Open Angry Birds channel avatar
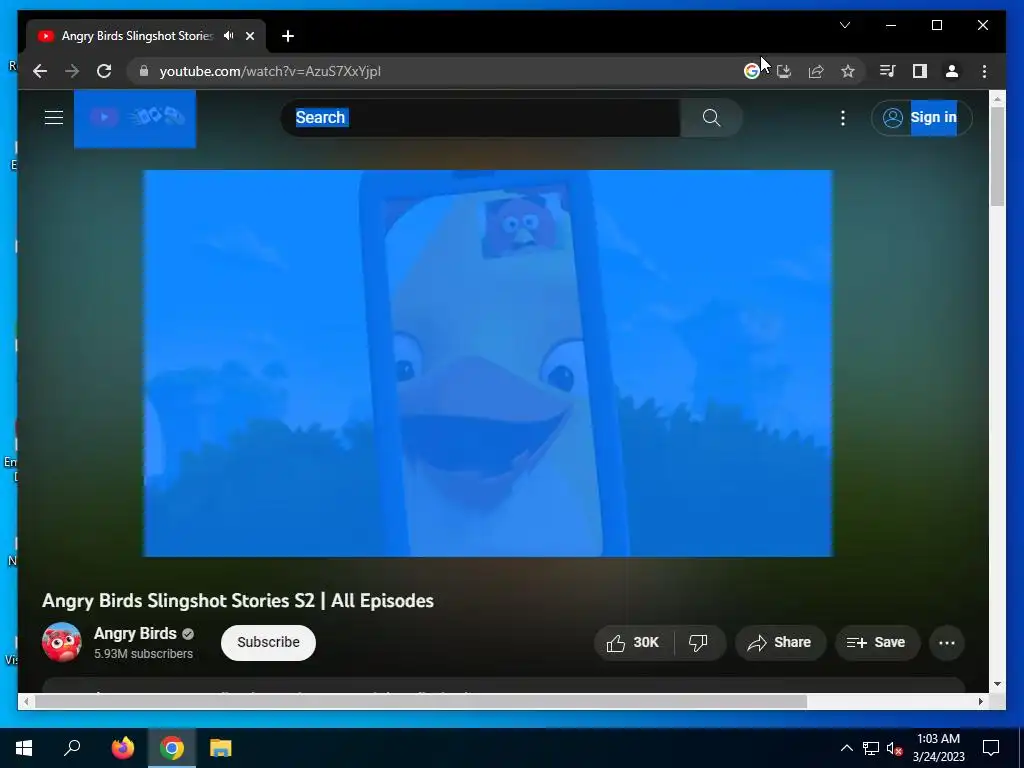This screenshot has height=768, width=1024. (61, 642)
